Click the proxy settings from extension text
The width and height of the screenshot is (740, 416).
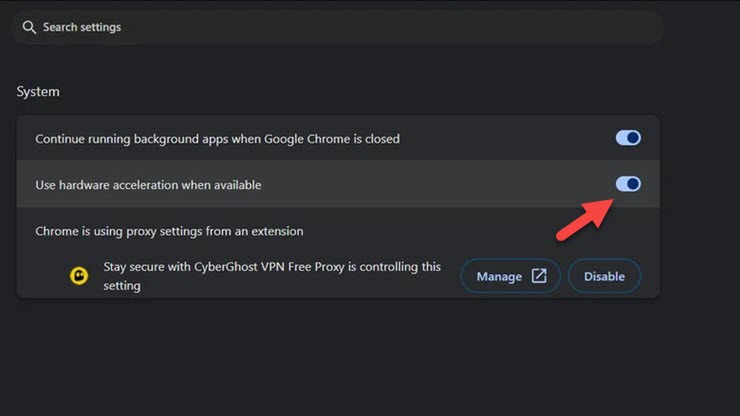[169, 231]
